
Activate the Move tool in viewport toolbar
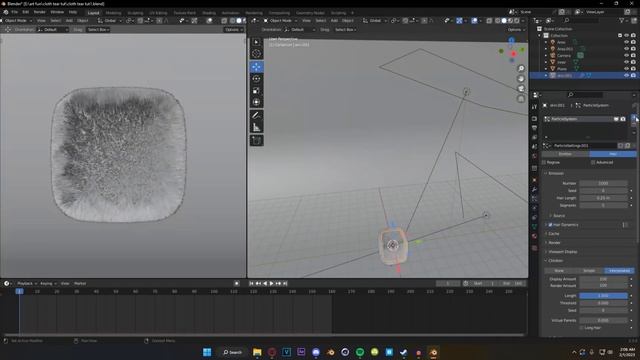click(256, 67)
